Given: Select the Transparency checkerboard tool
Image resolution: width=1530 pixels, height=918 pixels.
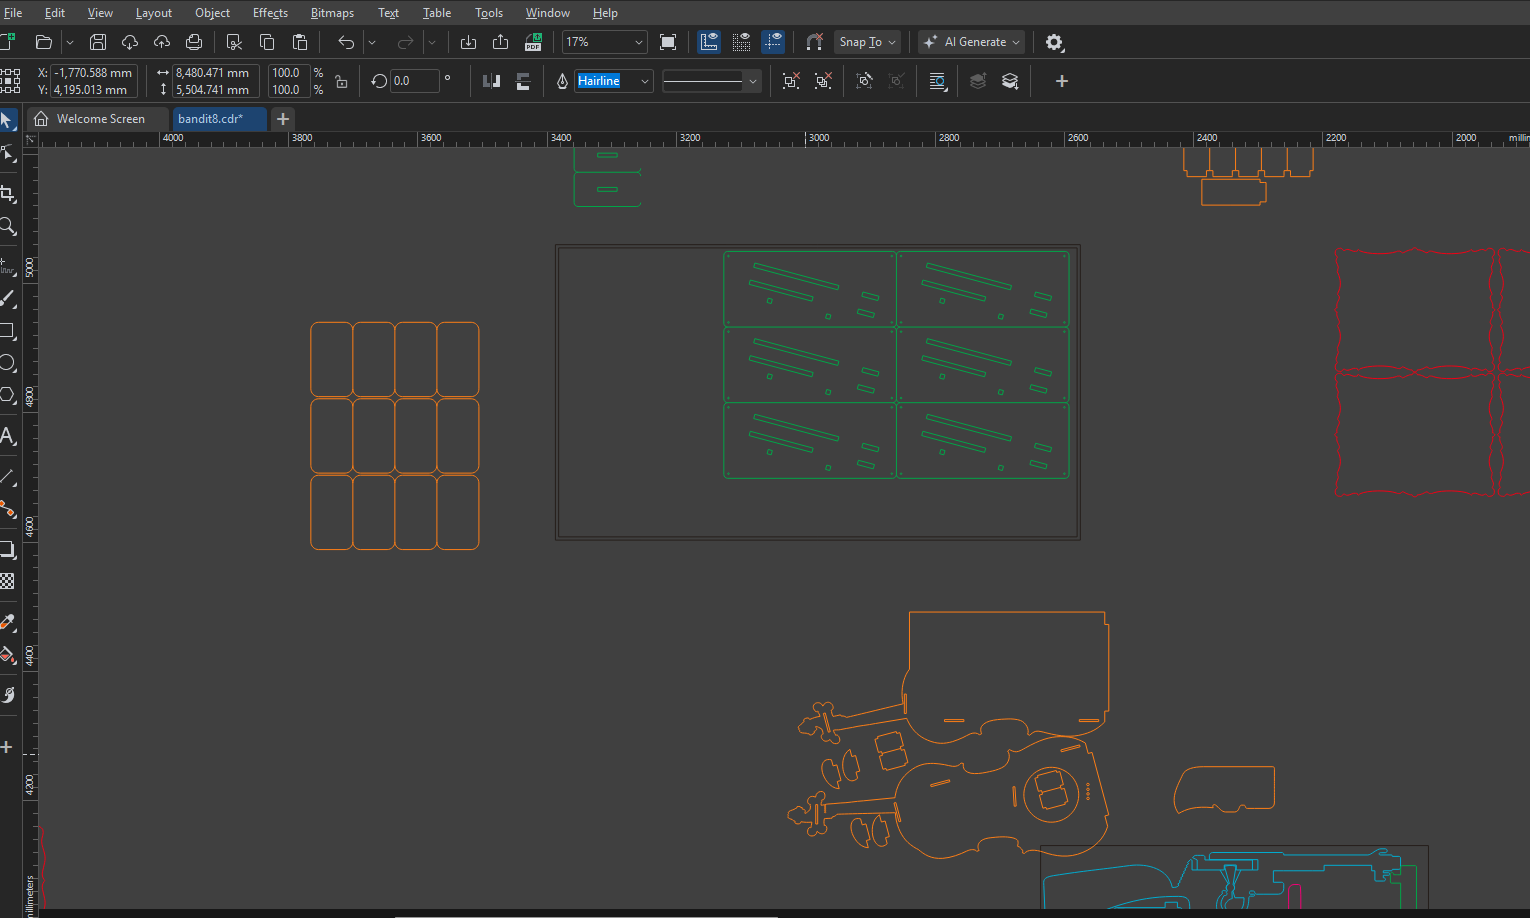Looking at the screenshot, I should 7,581.
